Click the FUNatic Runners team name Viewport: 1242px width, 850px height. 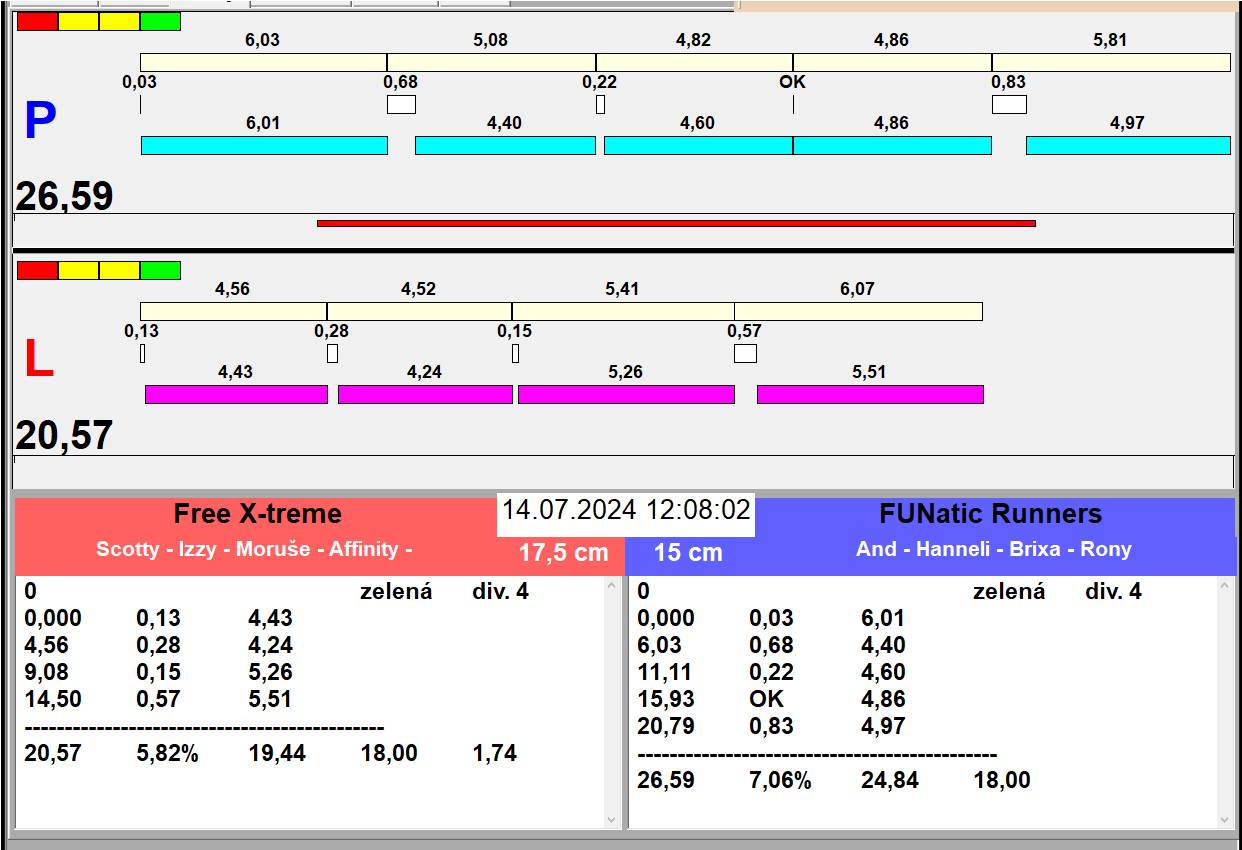point(990,514)
